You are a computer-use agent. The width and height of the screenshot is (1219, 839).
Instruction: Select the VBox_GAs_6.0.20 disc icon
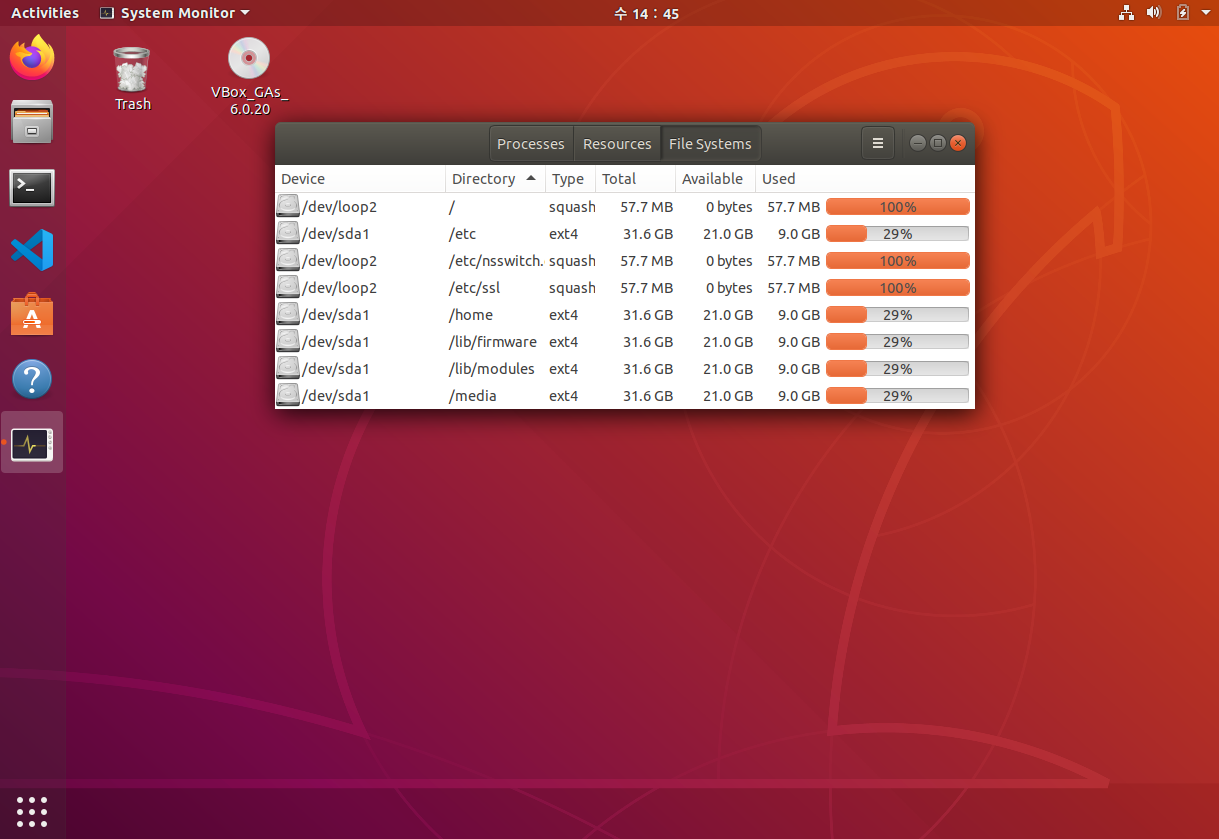[249, 76]
